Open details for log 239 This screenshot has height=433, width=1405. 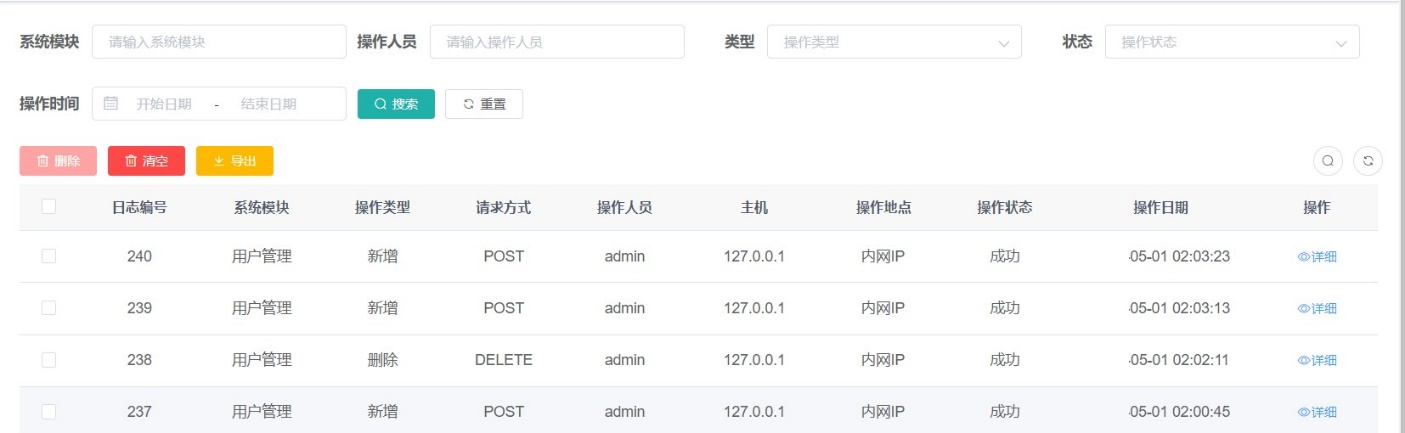click(1317, 309)
